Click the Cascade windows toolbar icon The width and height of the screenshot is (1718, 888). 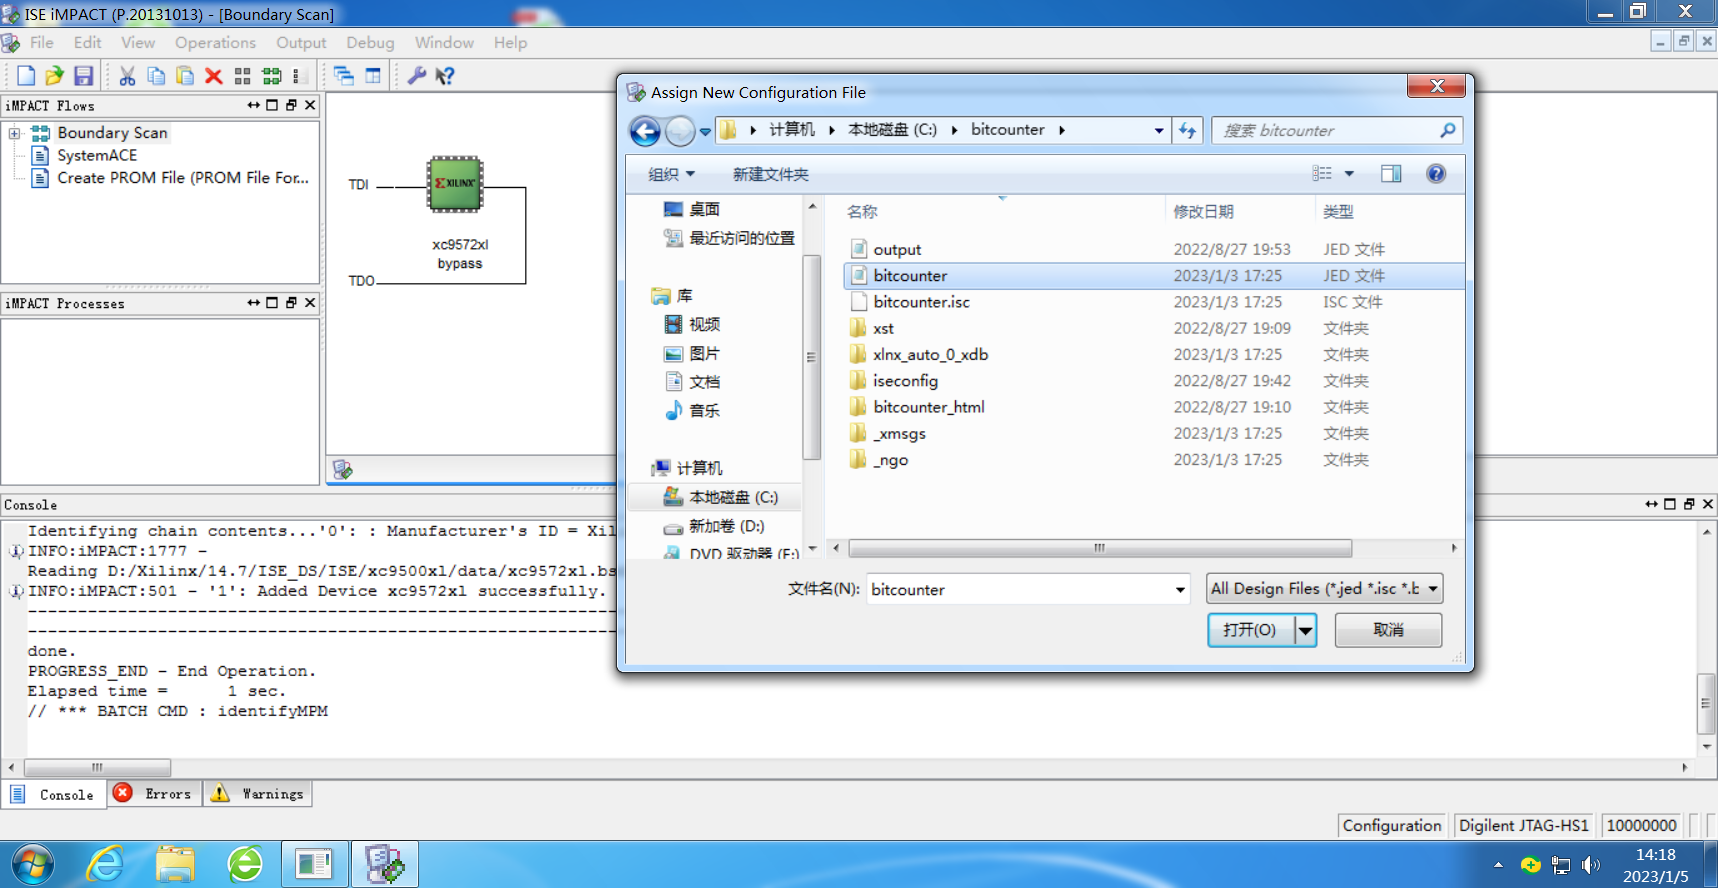(x=344, y=76)
